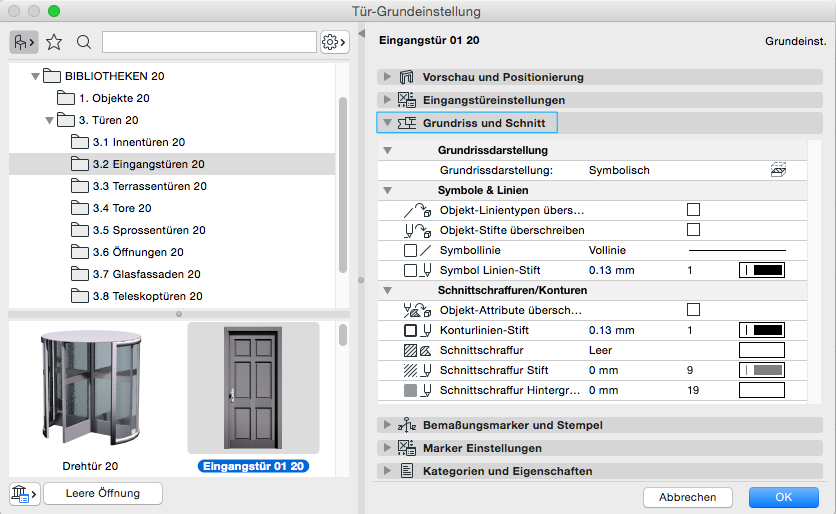This screenshot has height=514, width=836.
Task: Check the Objekt-Attribute überschreiben checkbox
Action: [x=693, y=310]
